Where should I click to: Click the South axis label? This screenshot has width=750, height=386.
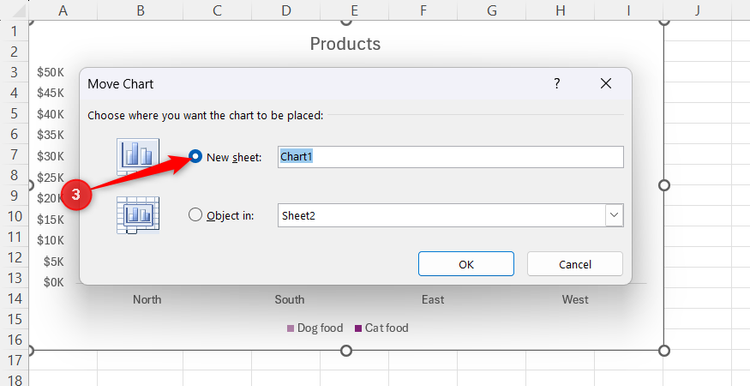[289, 299]
